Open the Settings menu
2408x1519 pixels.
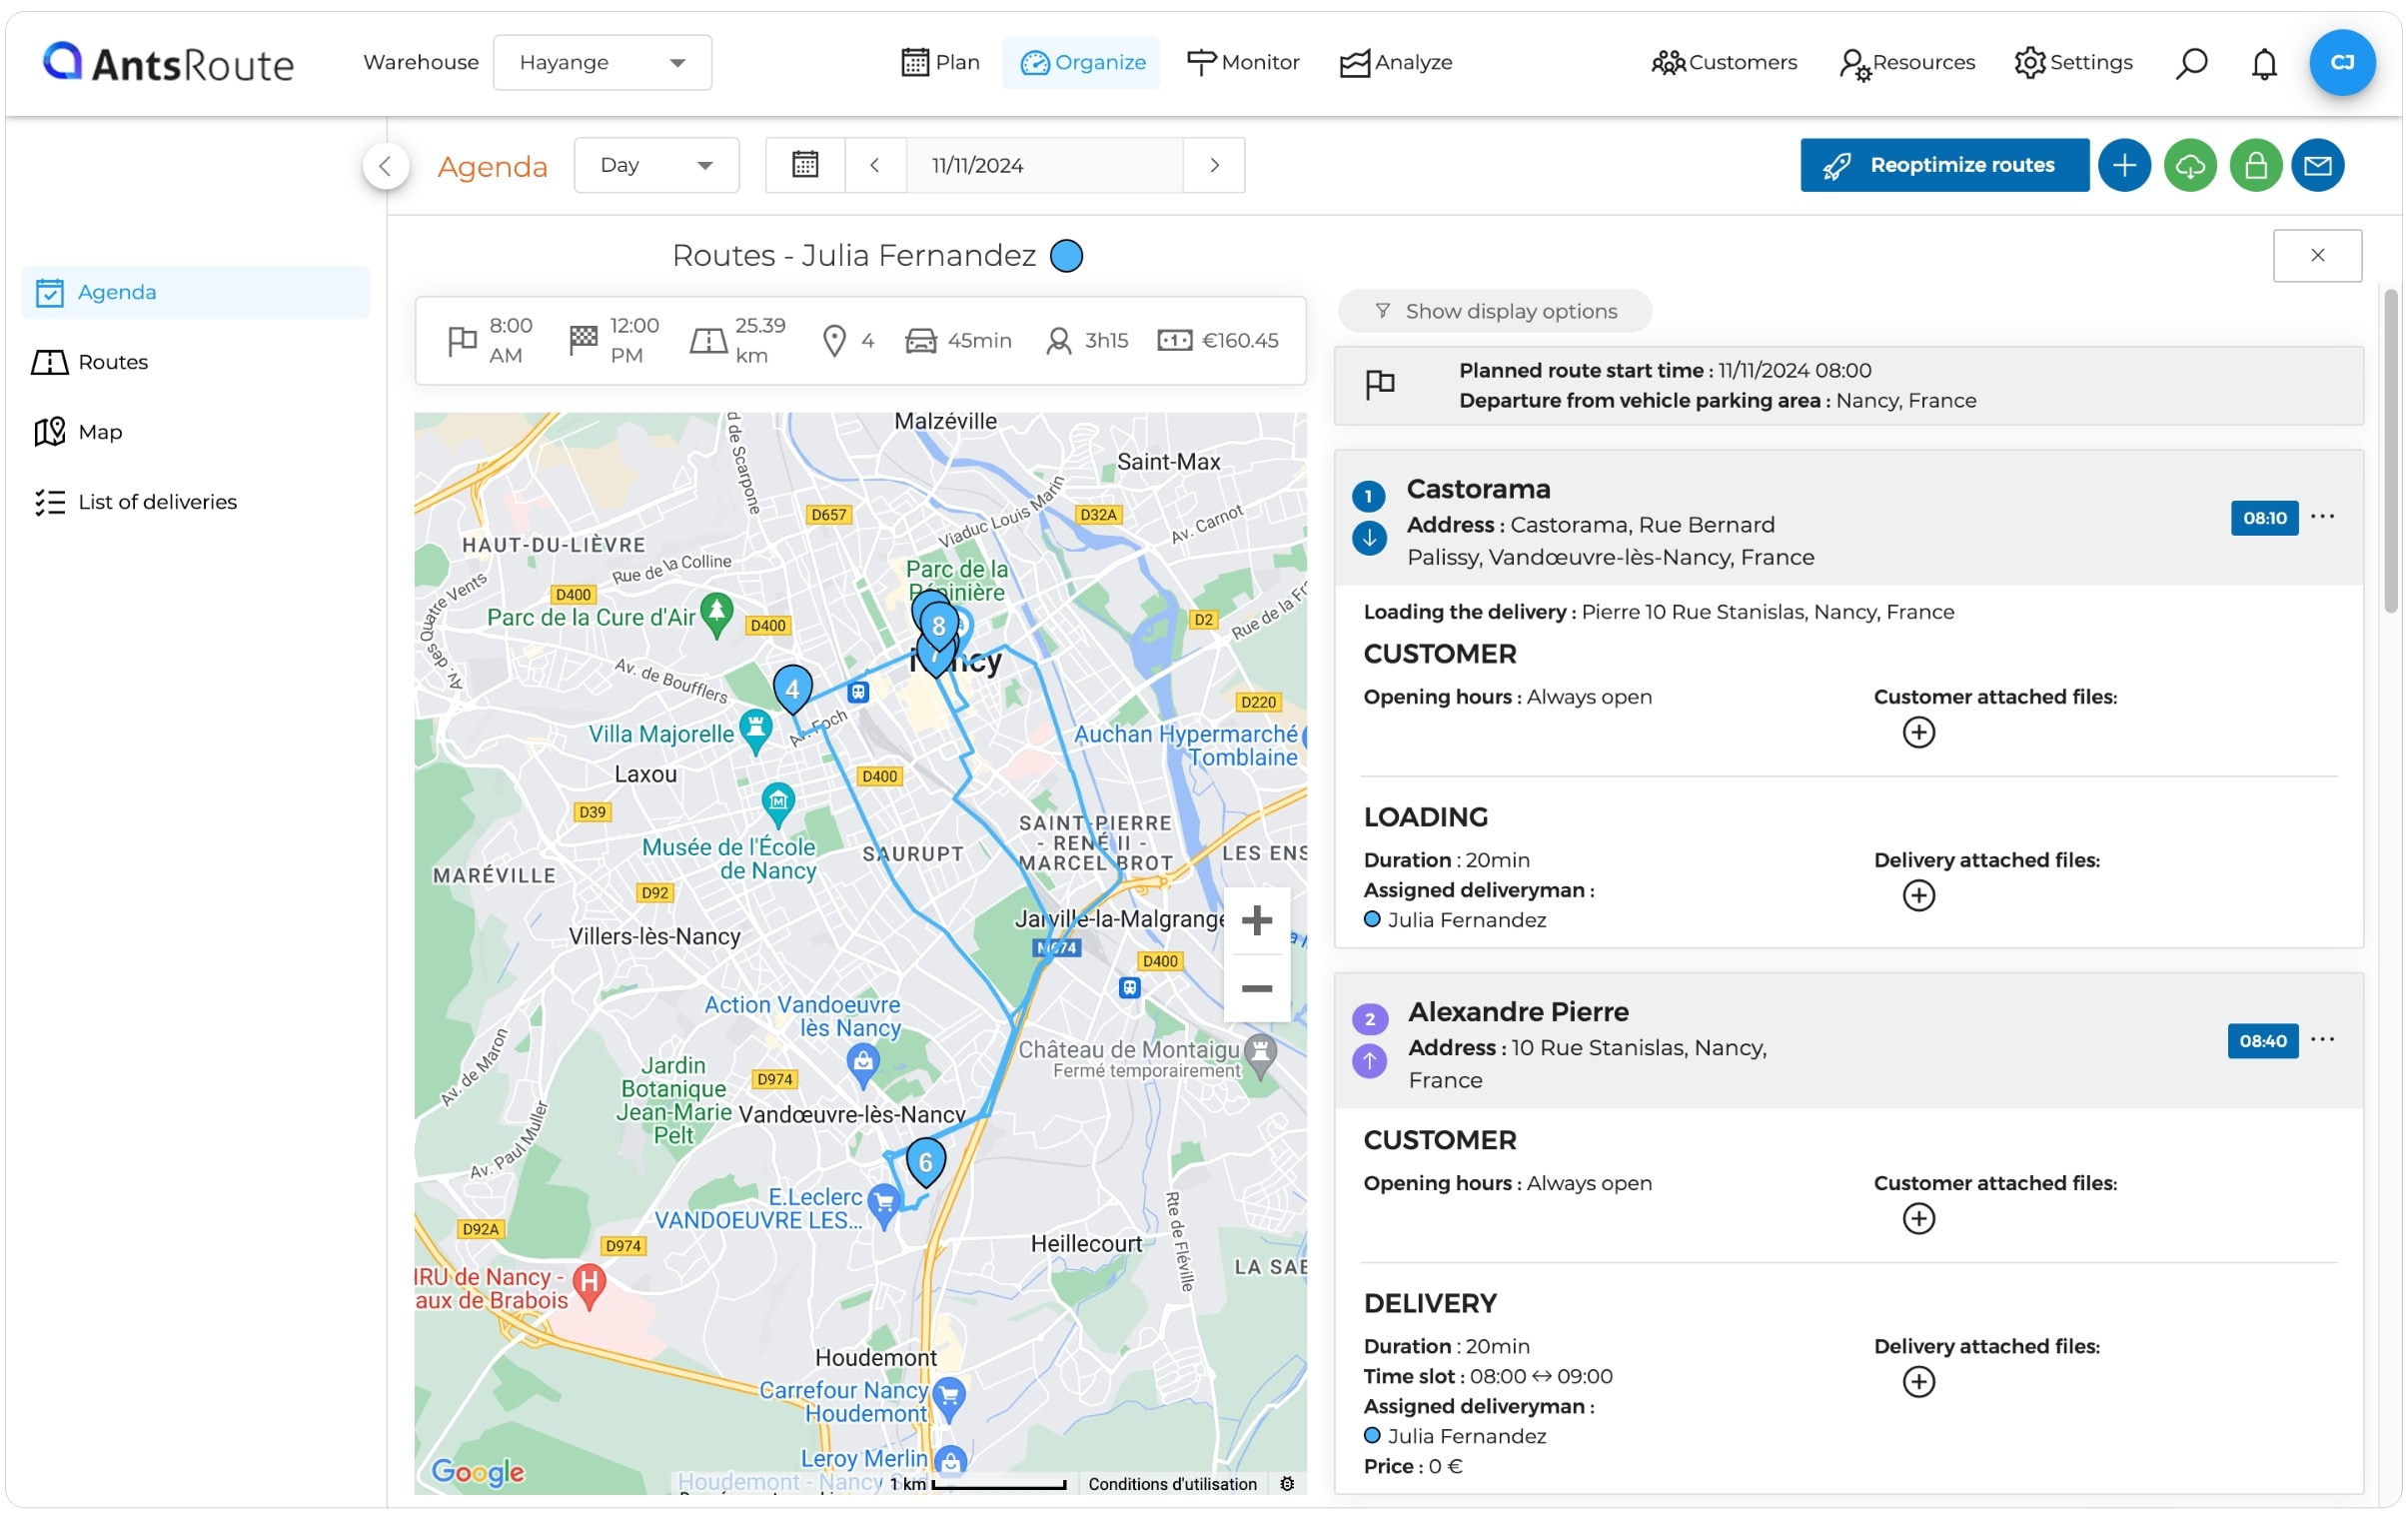tap(2073, 62)
